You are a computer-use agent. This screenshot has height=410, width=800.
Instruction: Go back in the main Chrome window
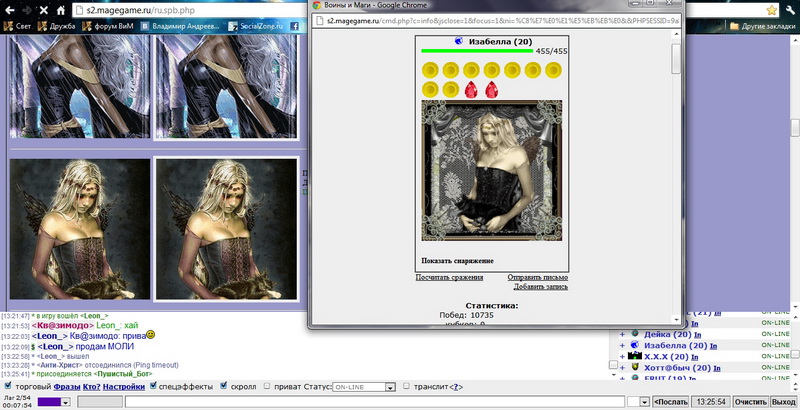click(10, 10)
